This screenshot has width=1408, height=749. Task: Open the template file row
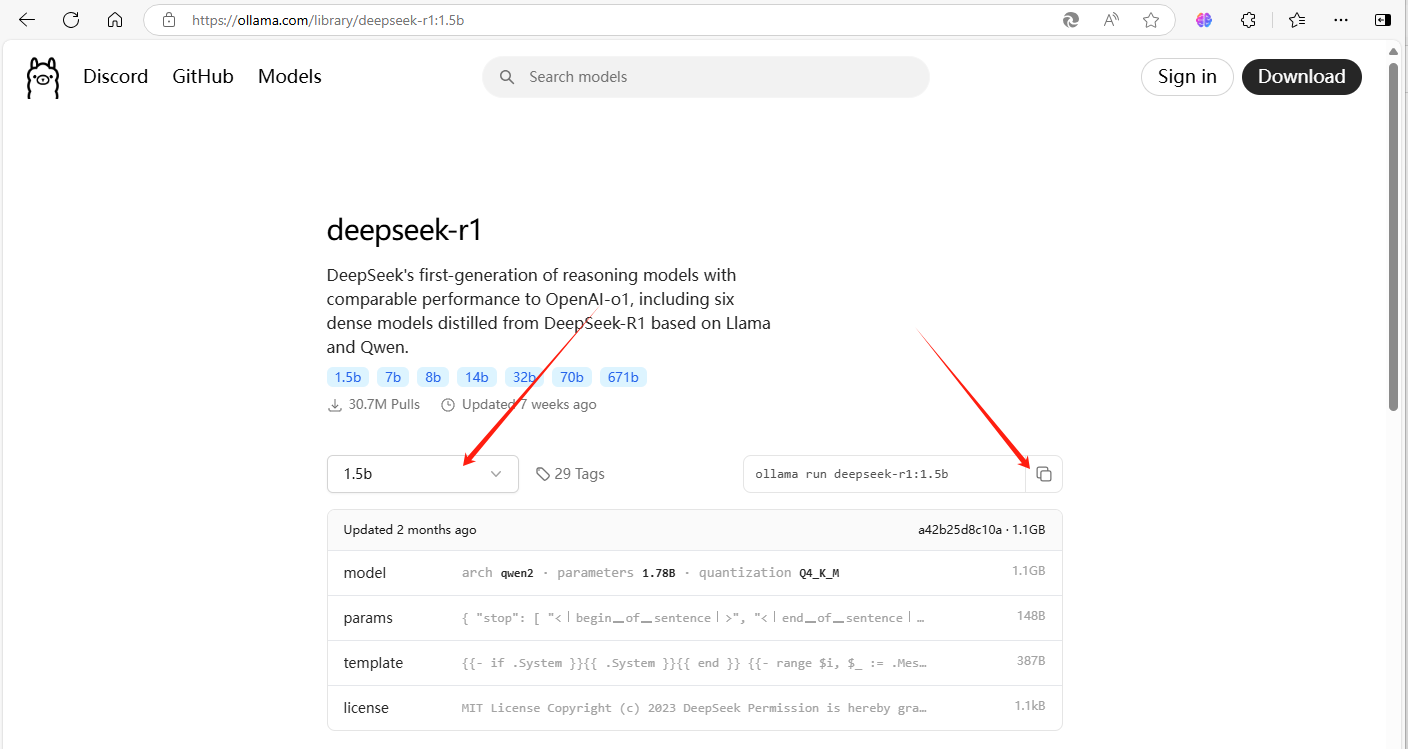pos(695,663)
